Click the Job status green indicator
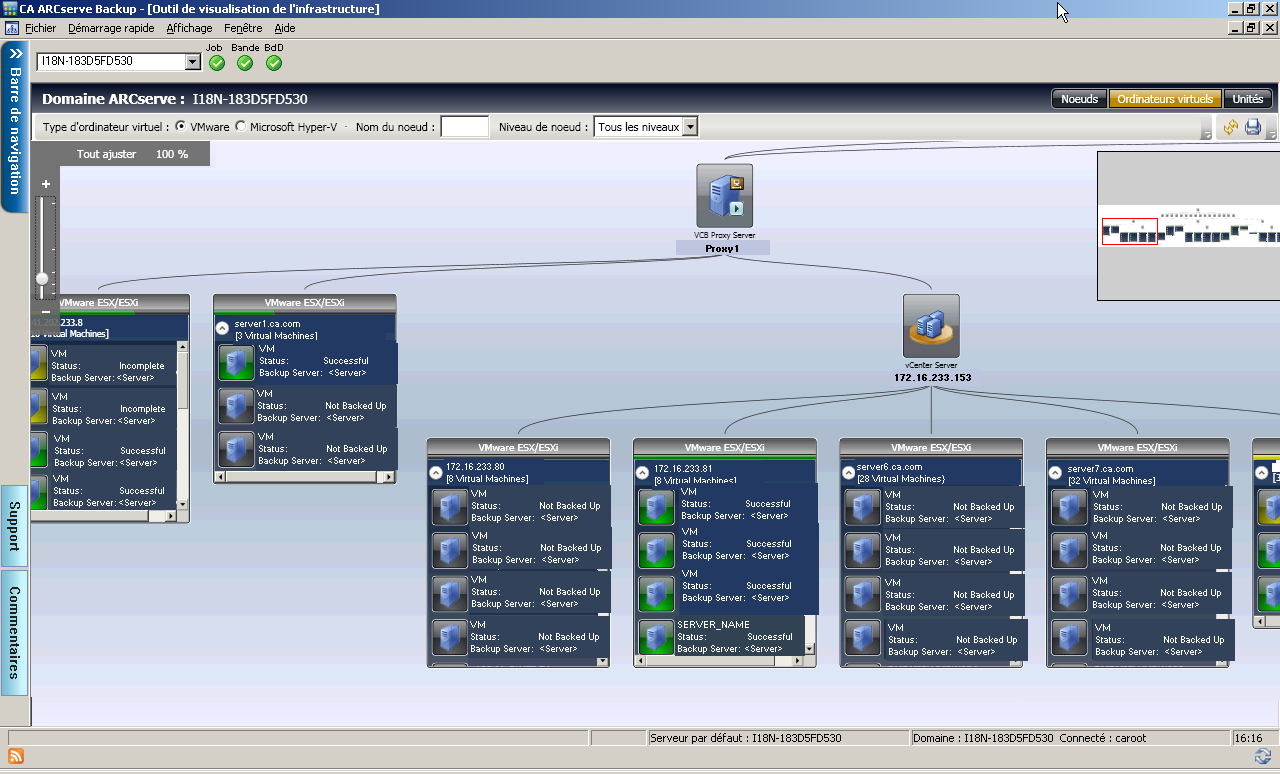Image resolution: width=1280 pixels, height=774 pixels. tap(216, 62)
